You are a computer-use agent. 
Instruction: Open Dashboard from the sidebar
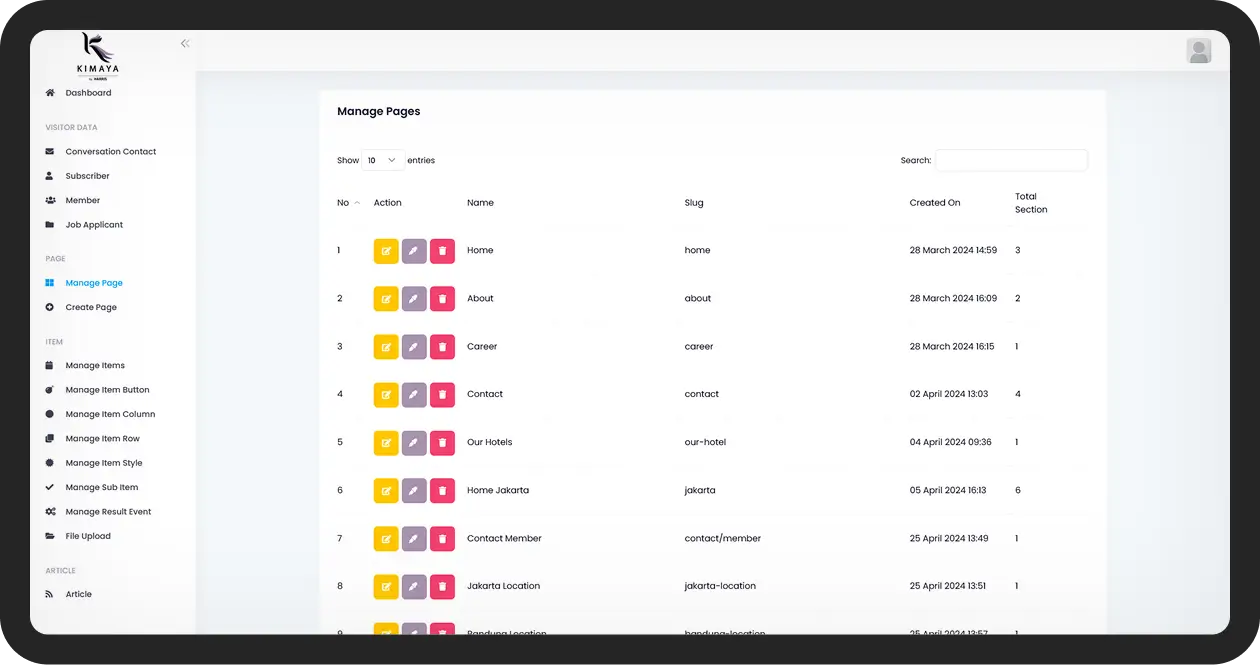tap(88, 93)
